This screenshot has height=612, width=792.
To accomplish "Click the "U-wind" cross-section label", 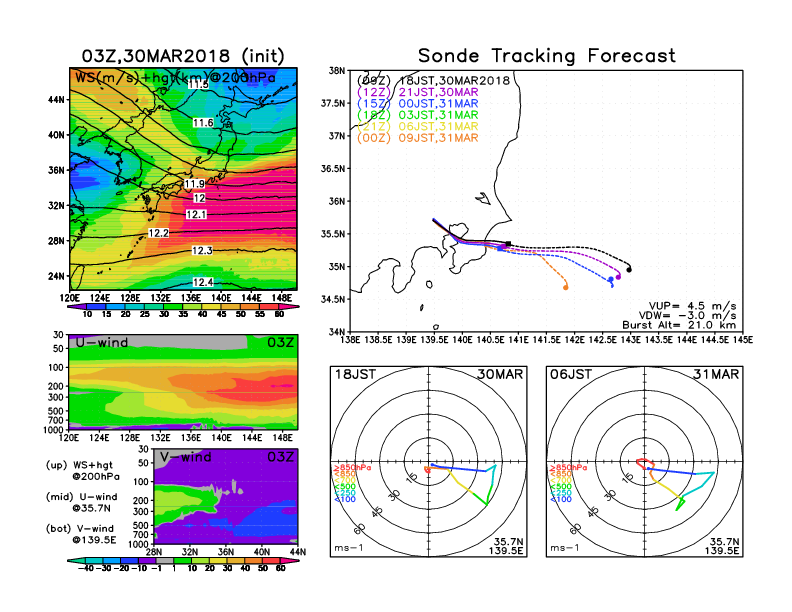I will tap(102, 343).
